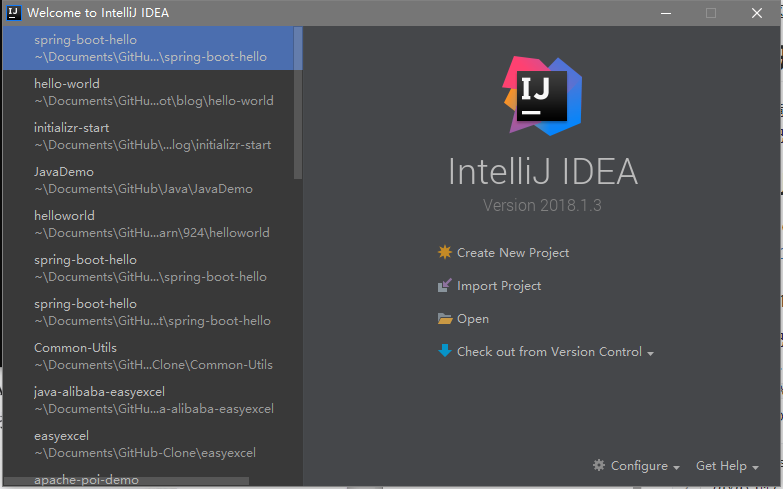Click the Open folder icon

445,319
